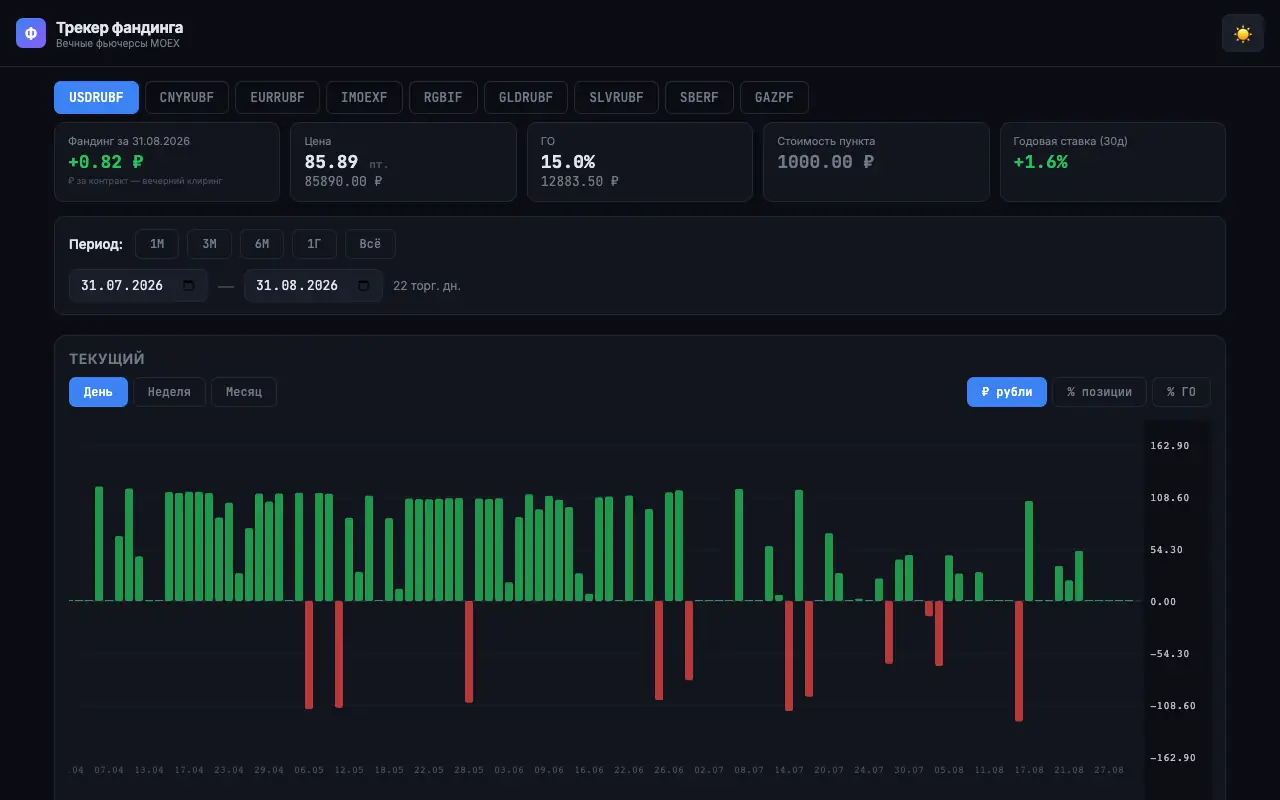Click the 22 торг. дн. label
1280x800 pixels.
(x=427, y=286)
